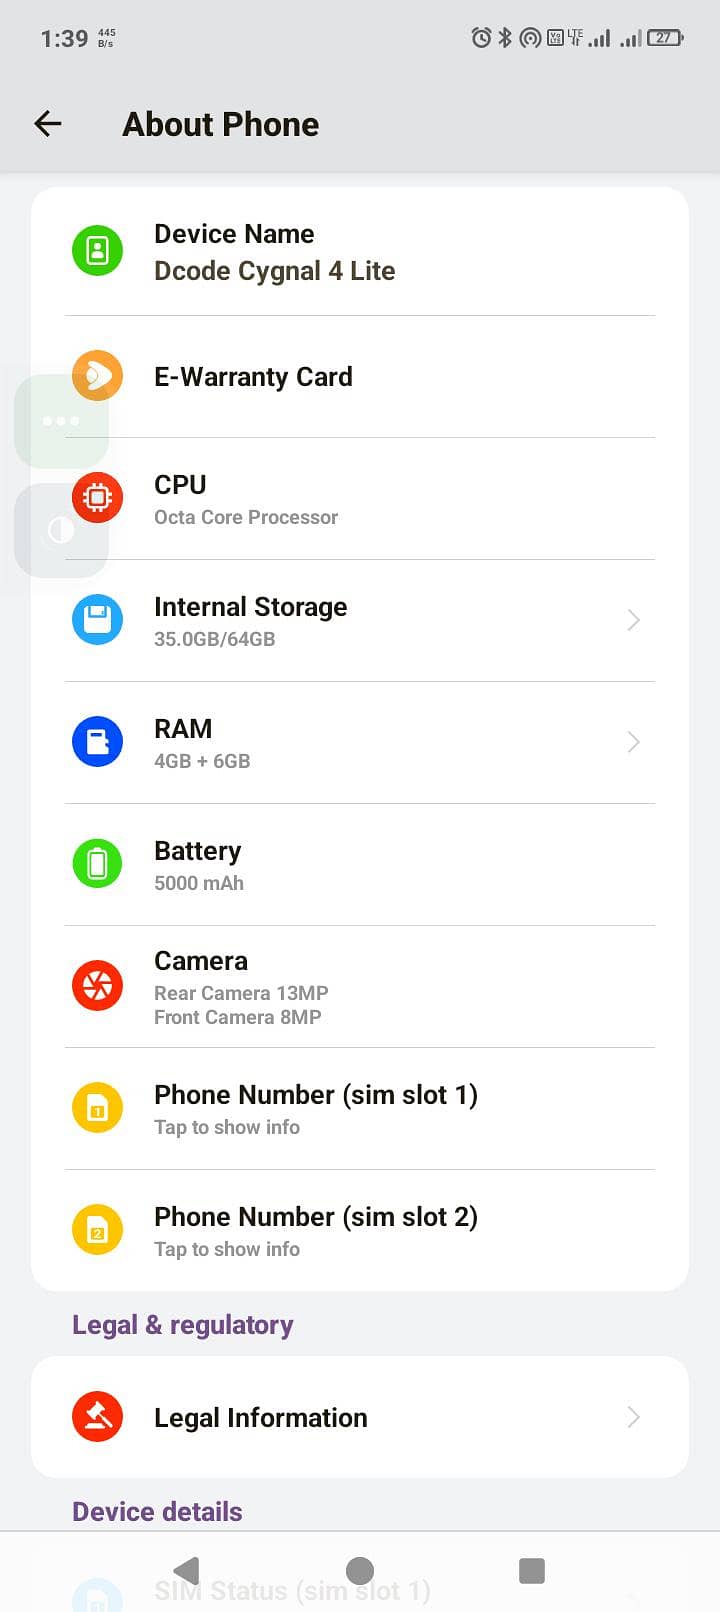Tap the yellow SIM slot 1 icon
Image resolution: width=720 pixels, height=1612 pixels.
[x=97, y=1108]
